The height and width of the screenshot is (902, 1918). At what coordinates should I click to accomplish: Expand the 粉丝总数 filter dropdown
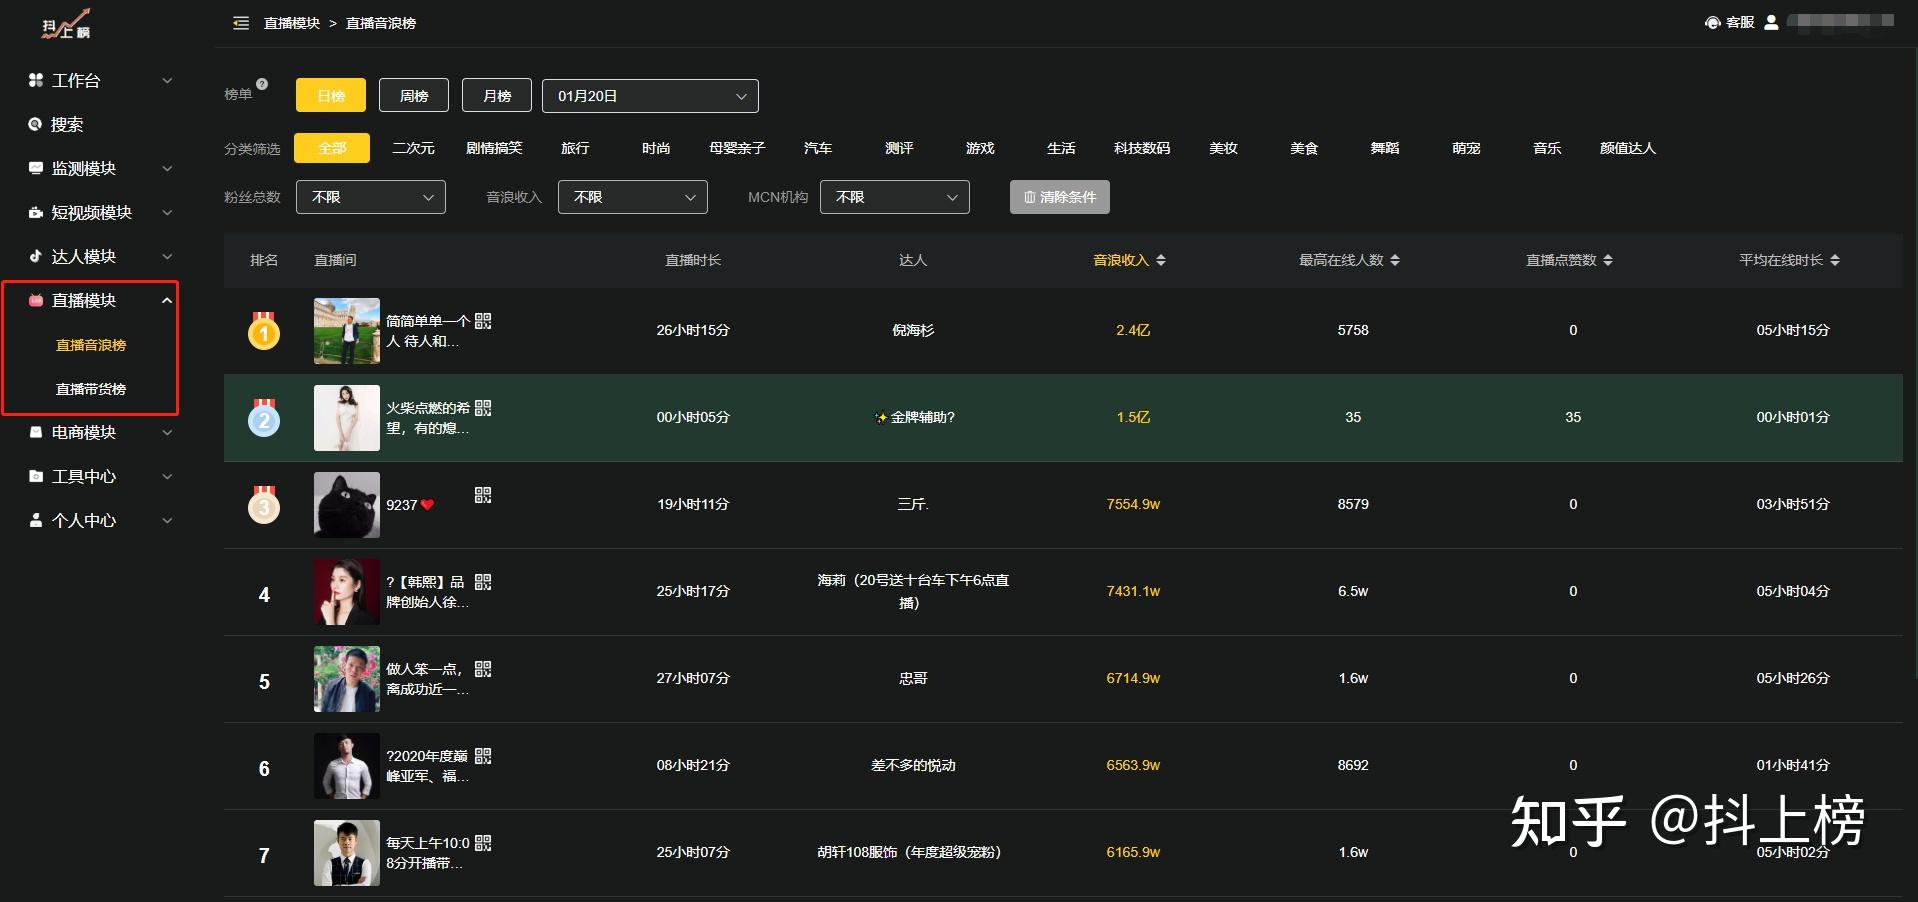[x=370, y=197]
